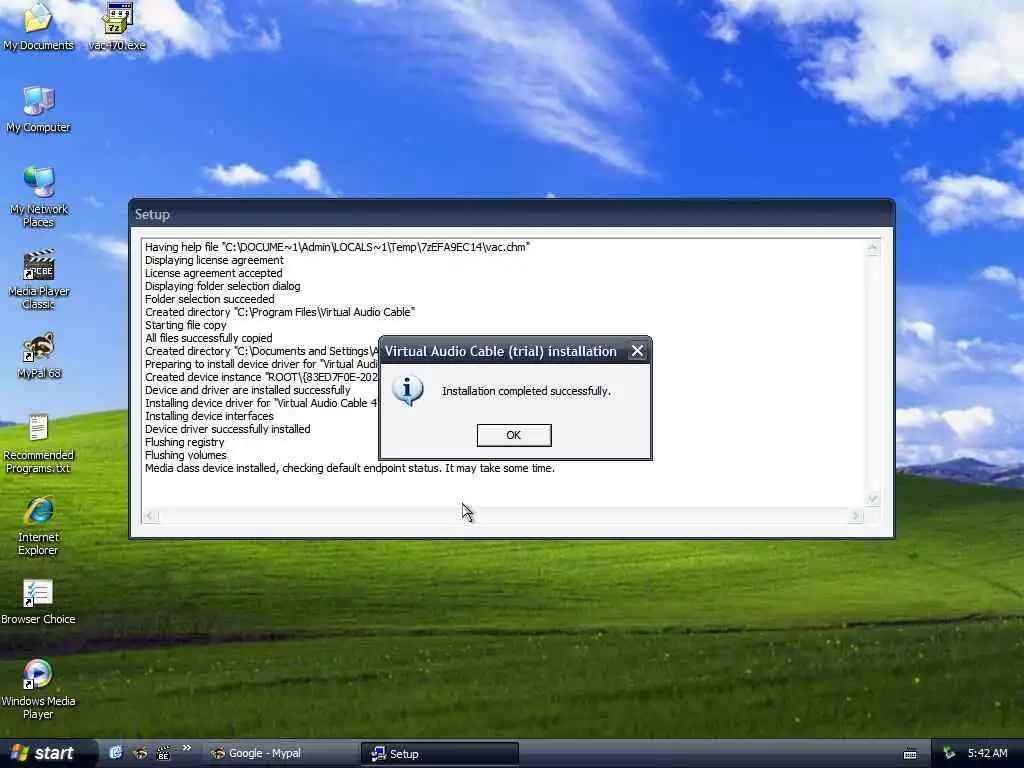The width and height of the screenshot is (1024, 768).
Task: Click log line 'Folder selection succeeded'
Action: tap(210, 299)
